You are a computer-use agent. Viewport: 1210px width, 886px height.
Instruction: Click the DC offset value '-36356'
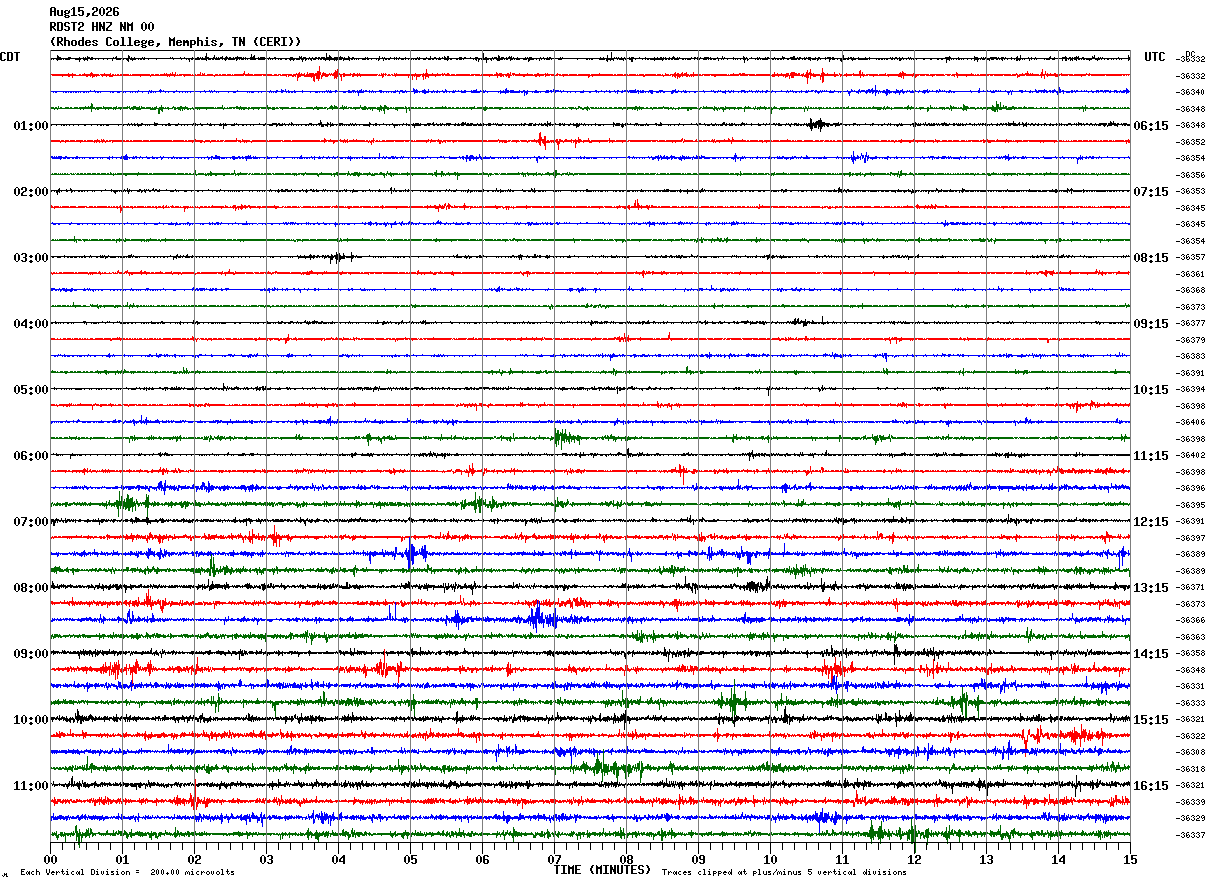coord(1191,175)
